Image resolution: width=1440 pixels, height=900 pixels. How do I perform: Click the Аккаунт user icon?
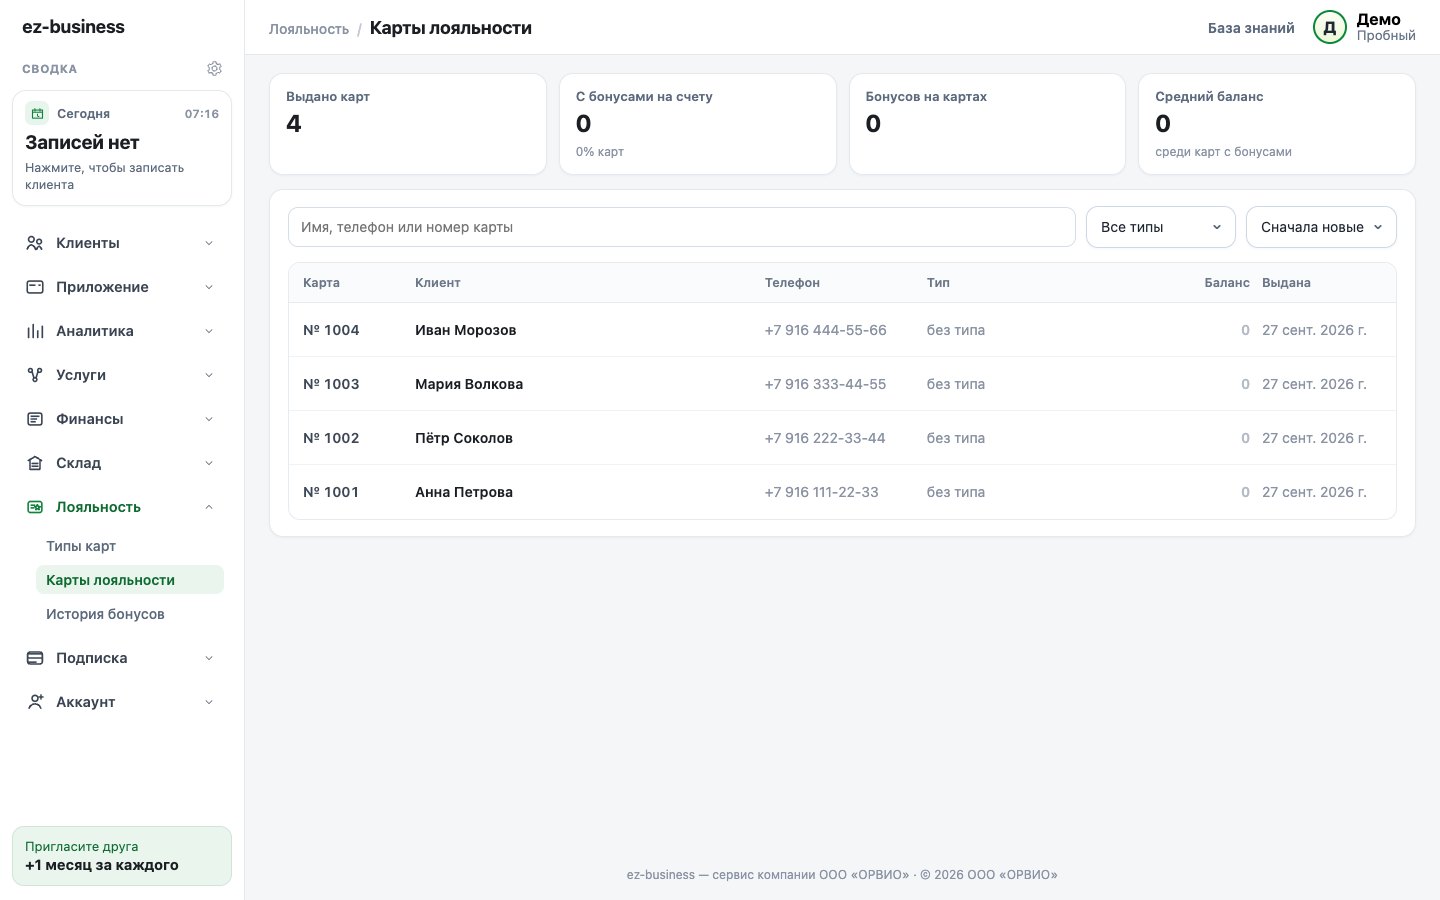[x=35, y=702]
